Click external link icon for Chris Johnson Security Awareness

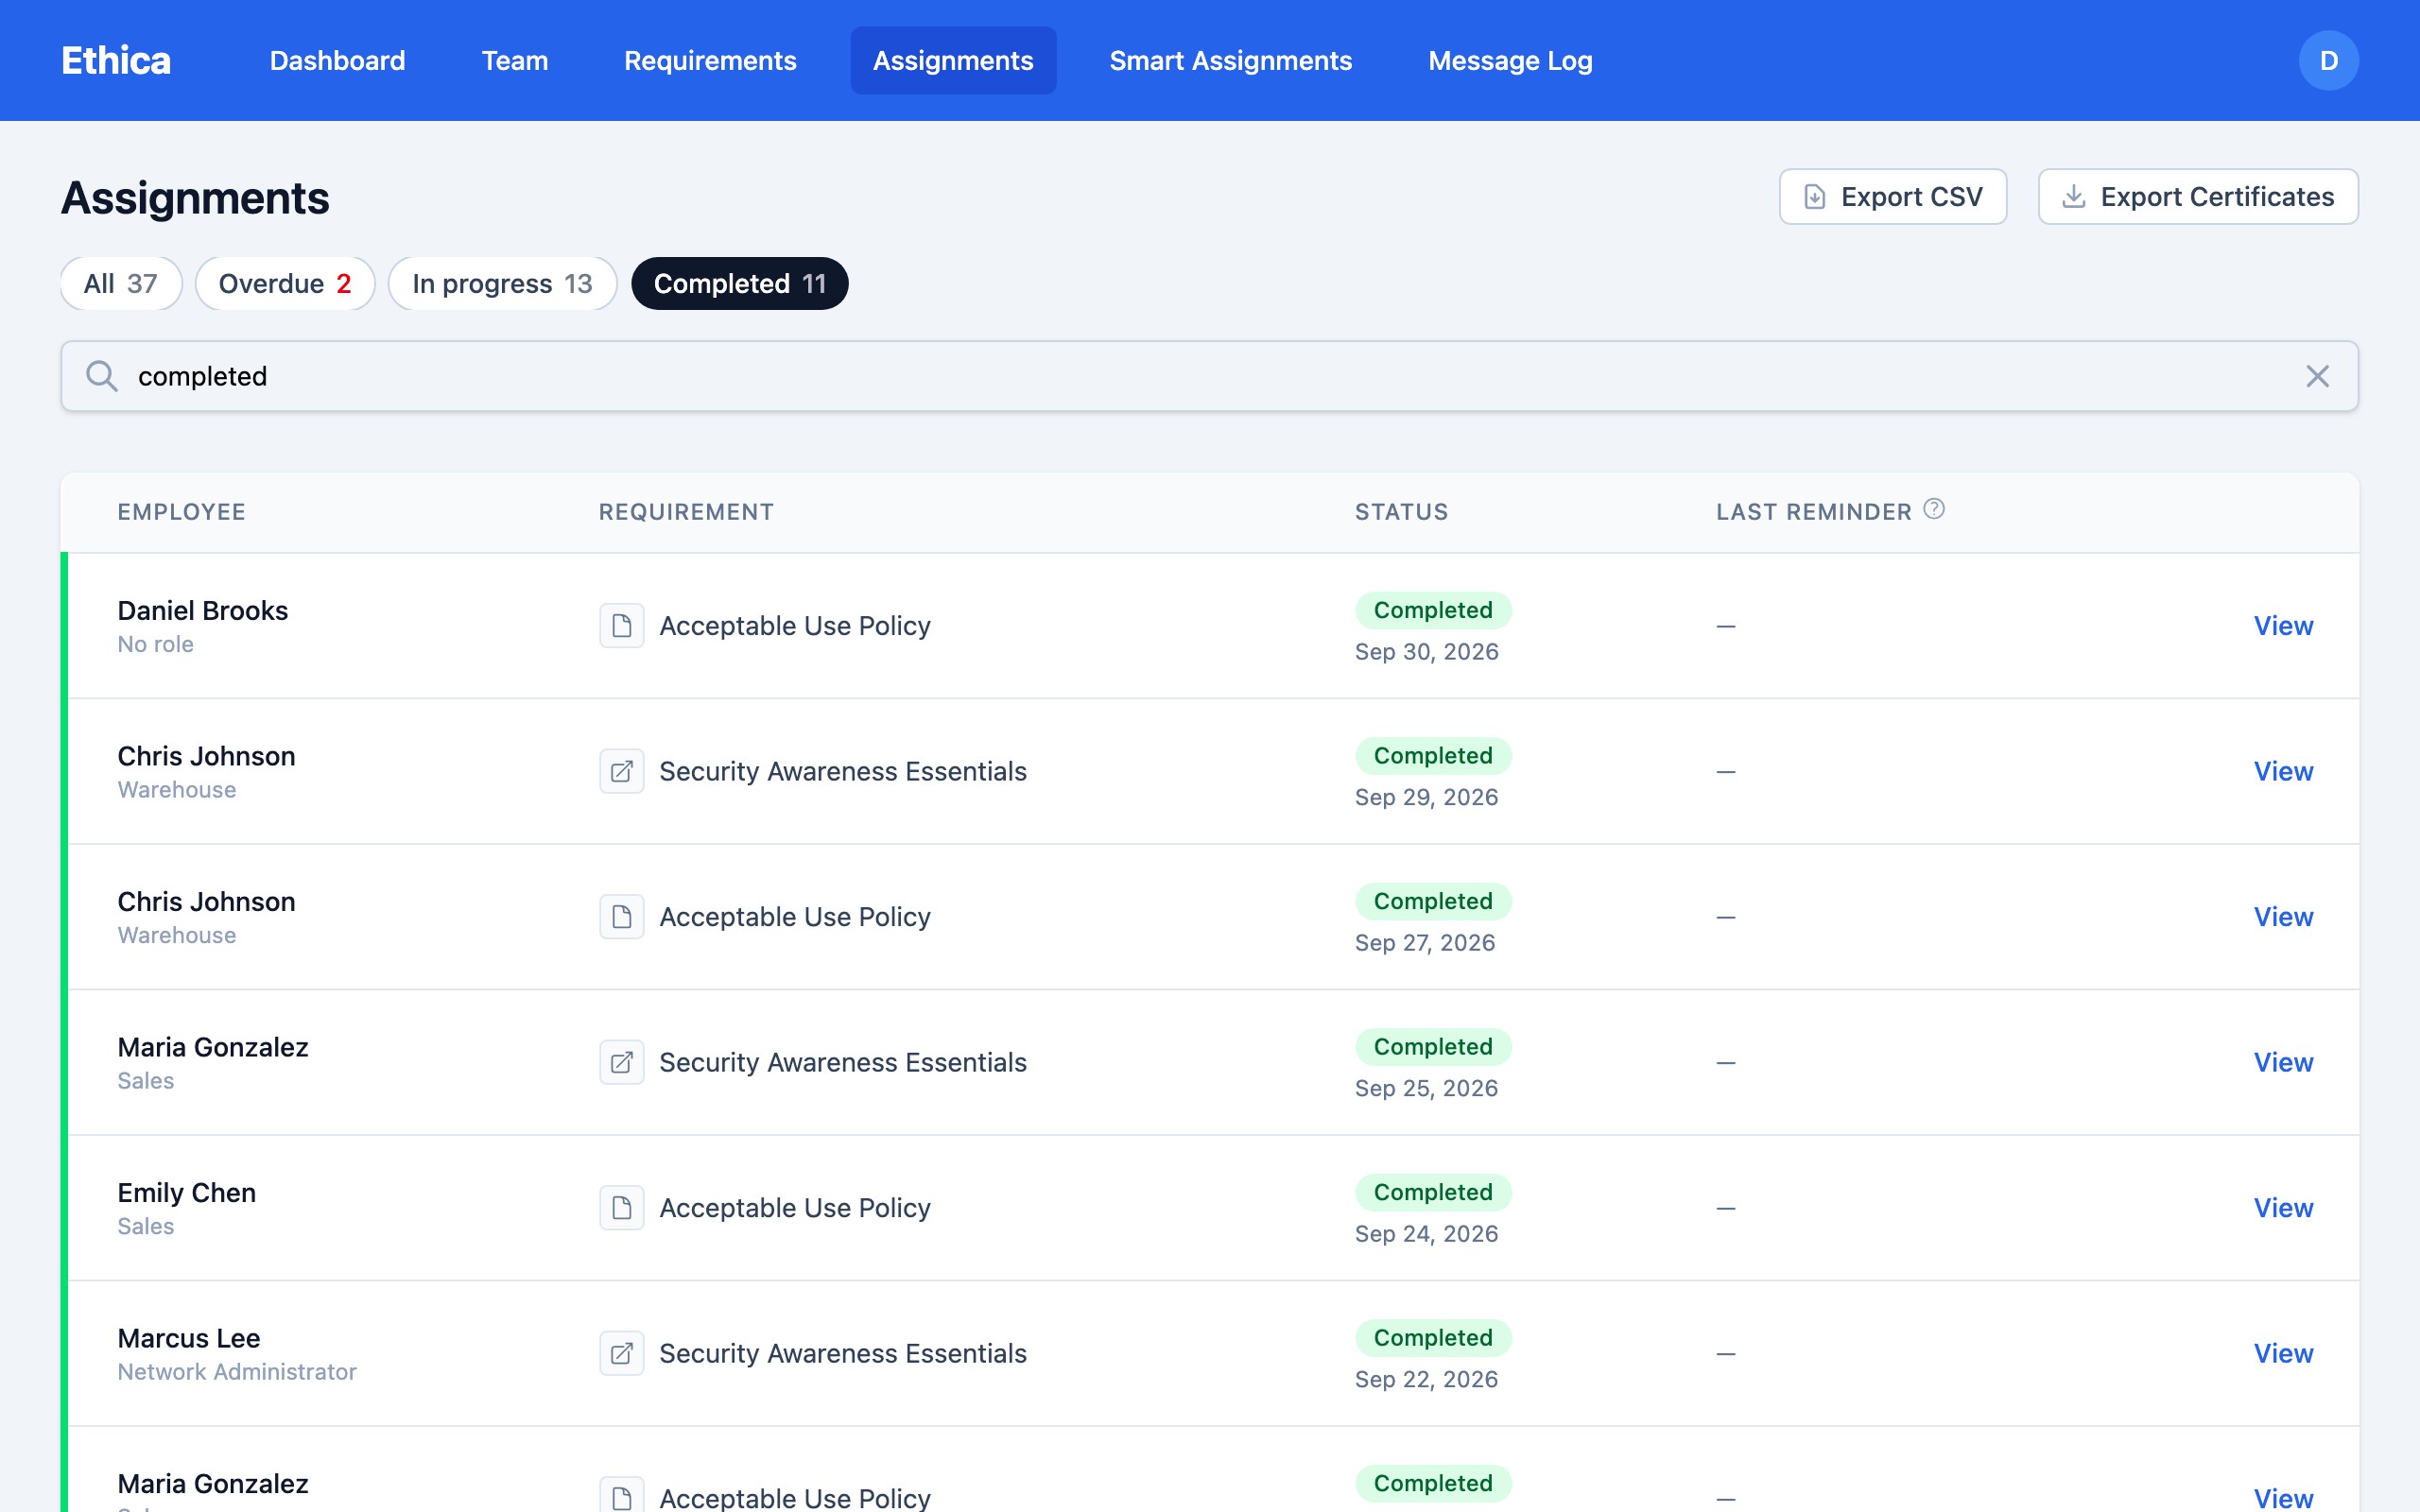622,771
